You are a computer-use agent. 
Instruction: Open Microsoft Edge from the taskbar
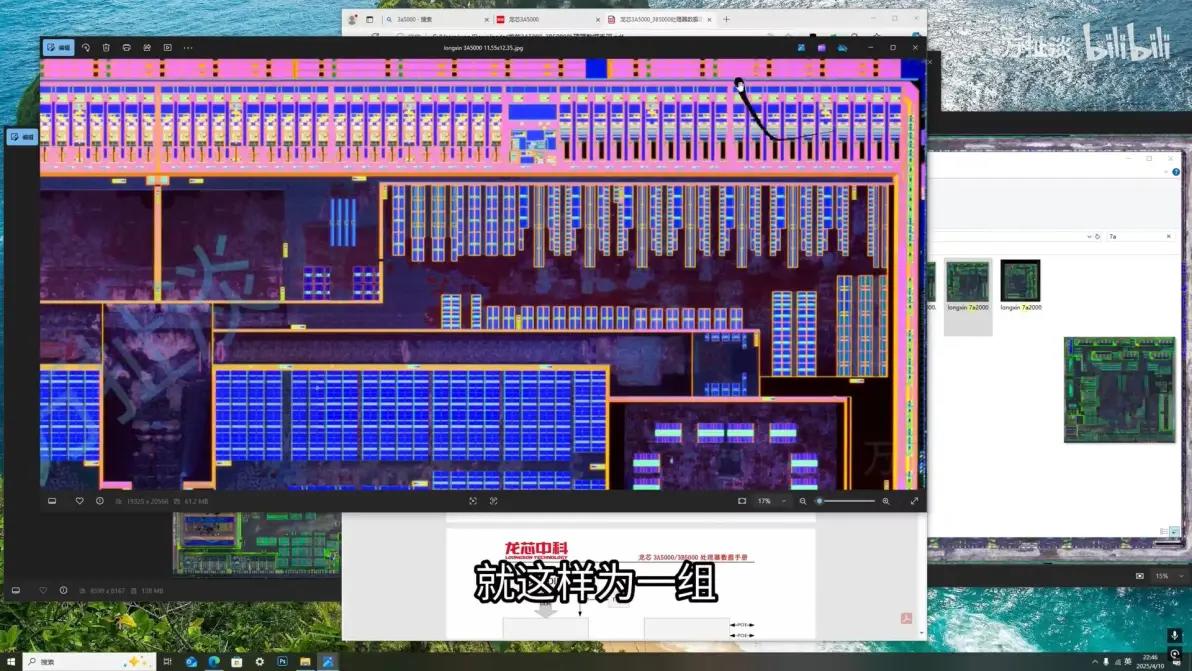[214, 662]
